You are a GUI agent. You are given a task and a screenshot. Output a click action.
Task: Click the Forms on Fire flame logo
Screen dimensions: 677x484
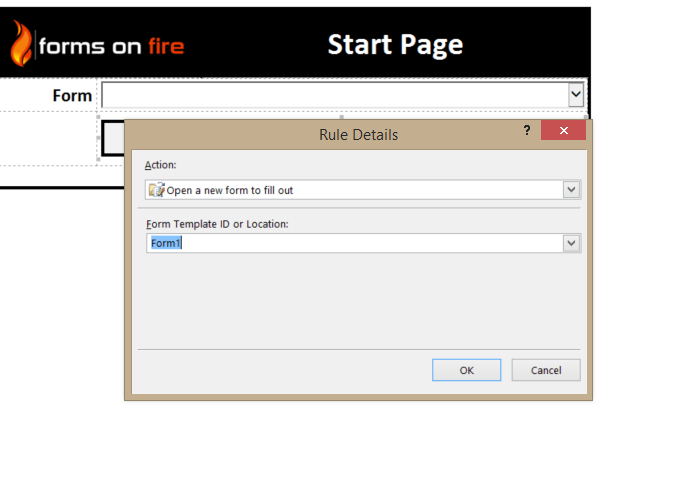(22, 44)
